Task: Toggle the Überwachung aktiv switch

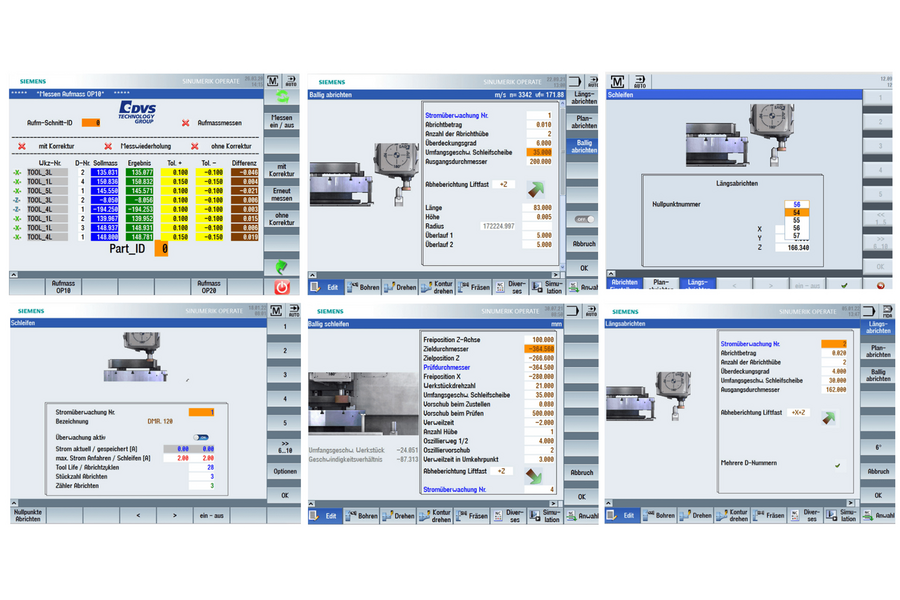Action: pos(203,437)
